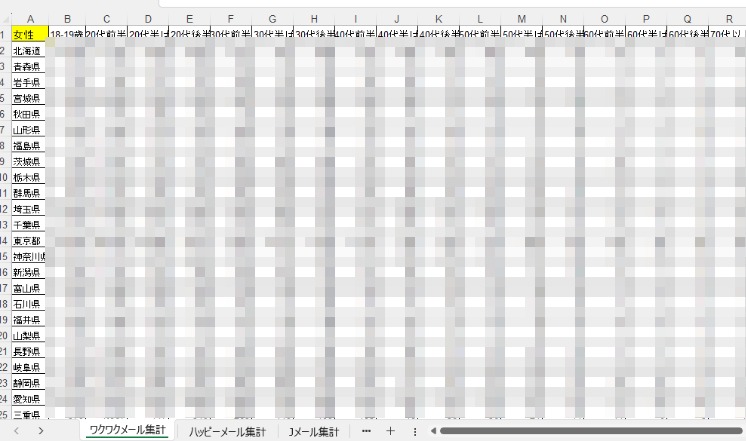Select the 北海道 cell
Image resolution: width=746 pixels, height=441 pixels.
pos(30,51)
